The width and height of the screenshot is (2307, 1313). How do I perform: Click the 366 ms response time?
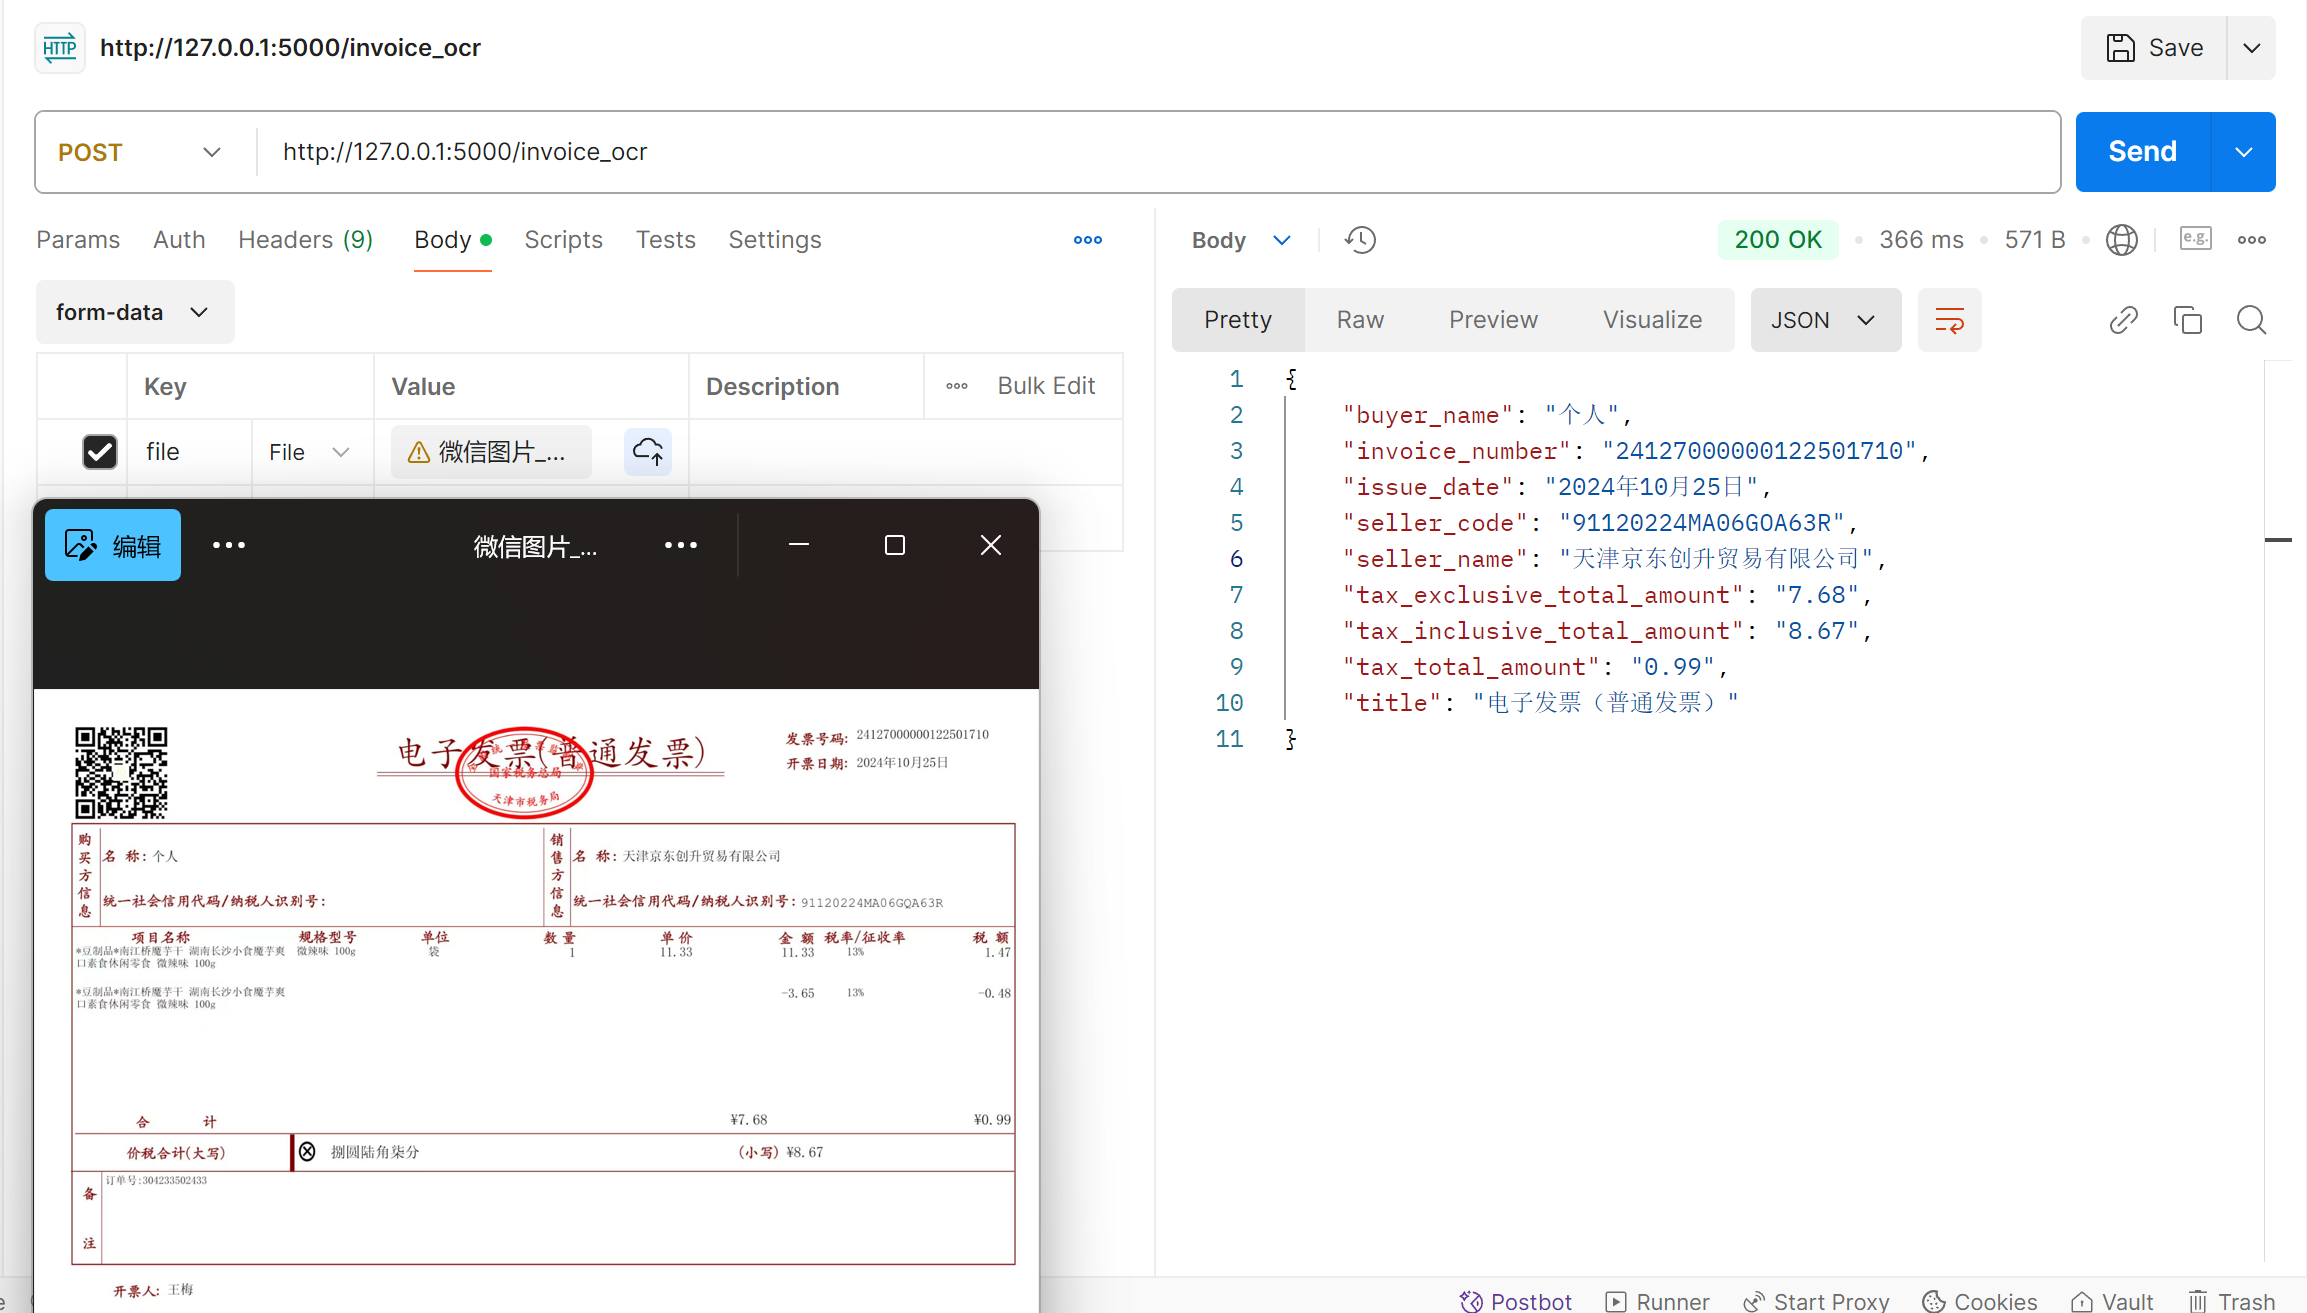tap(1921, 240)
